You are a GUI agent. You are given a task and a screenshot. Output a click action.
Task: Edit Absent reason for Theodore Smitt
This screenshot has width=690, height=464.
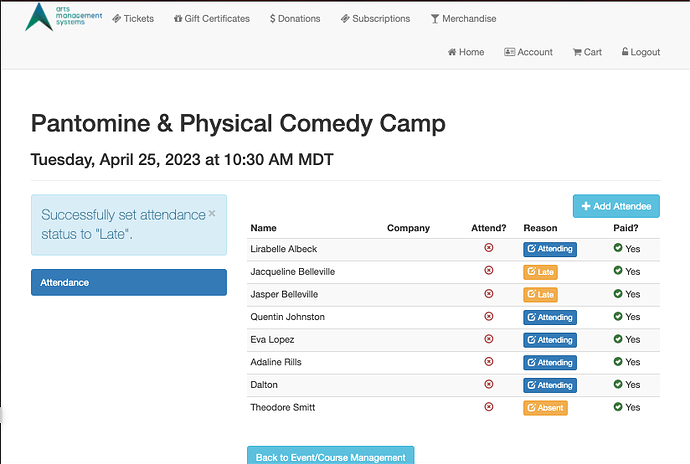pos(545,408)
